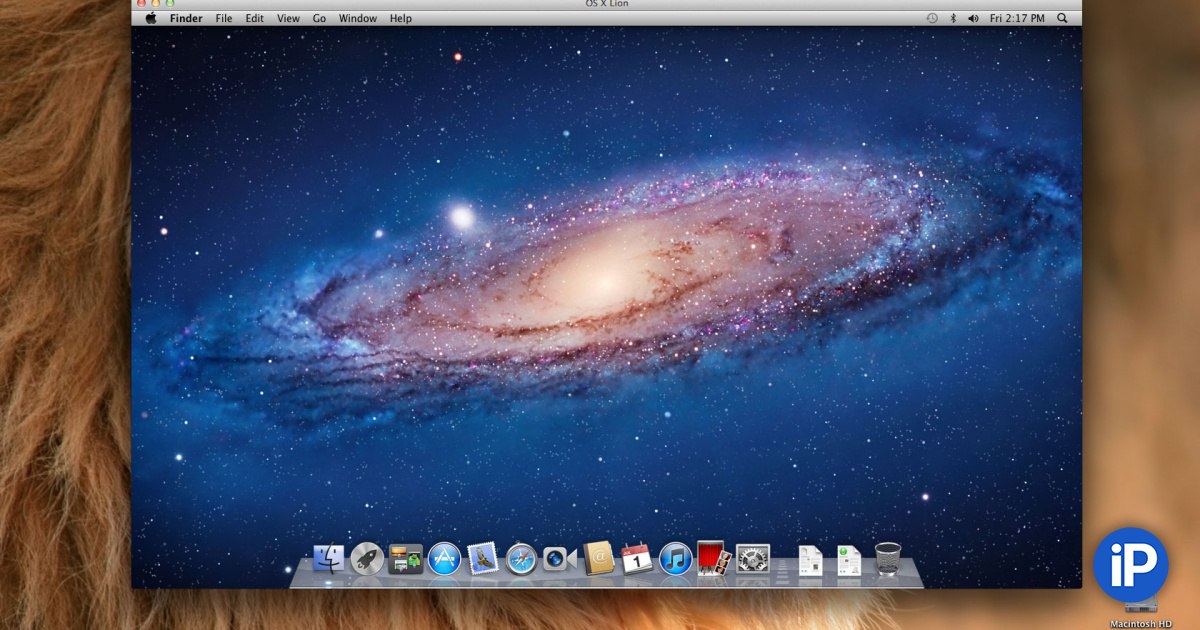Open the Apple menu

[x=151, y=18]
